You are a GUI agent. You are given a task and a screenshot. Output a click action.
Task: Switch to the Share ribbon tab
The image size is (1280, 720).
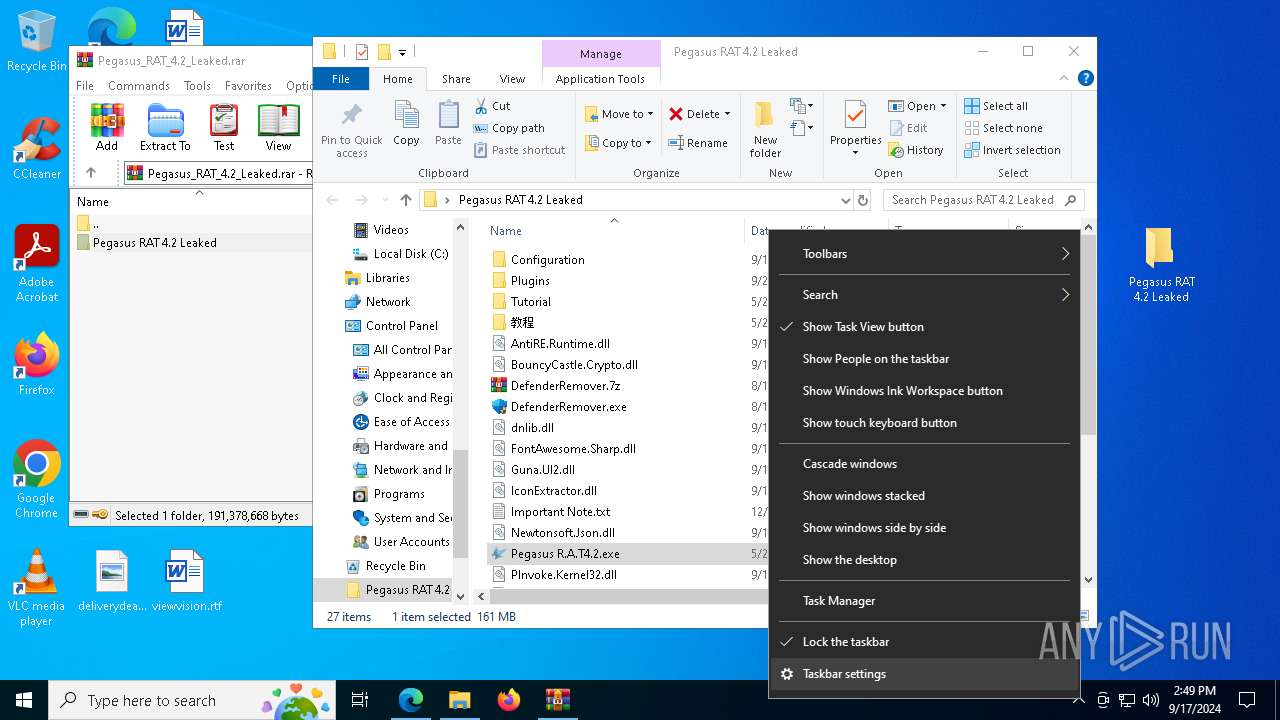[456, 79]
